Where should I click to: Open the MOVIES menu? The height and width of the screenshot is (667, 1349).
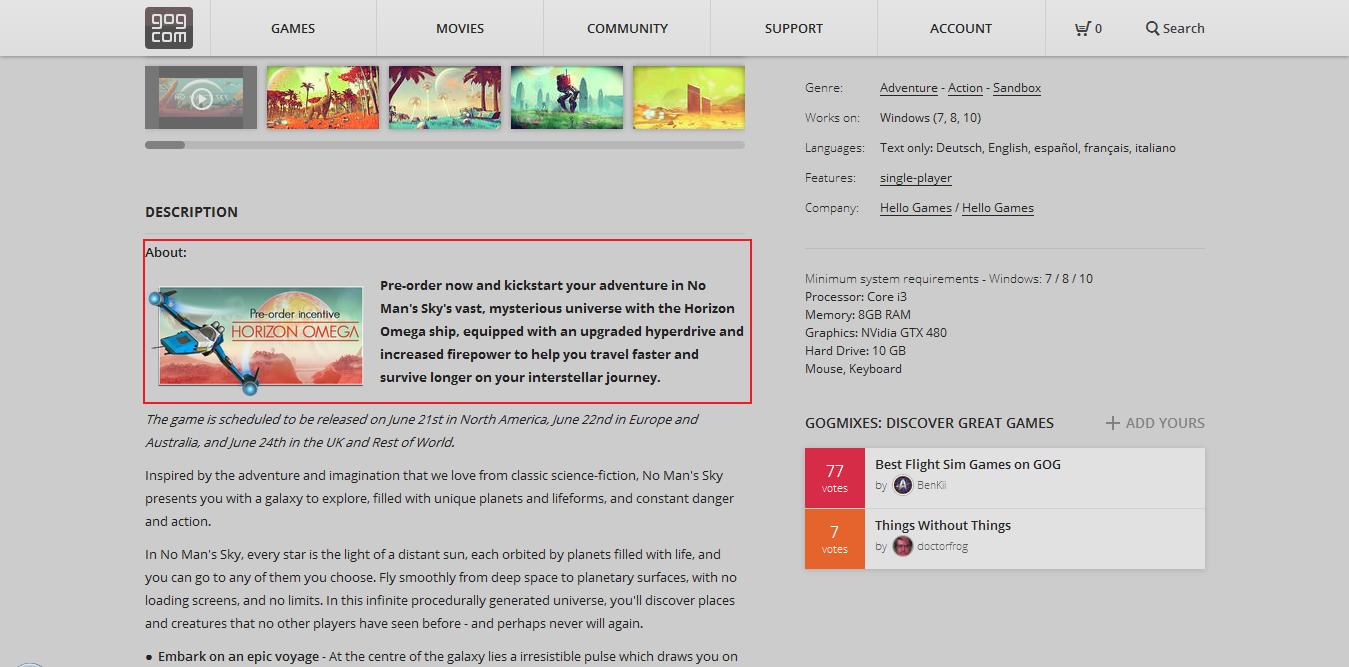460,28
